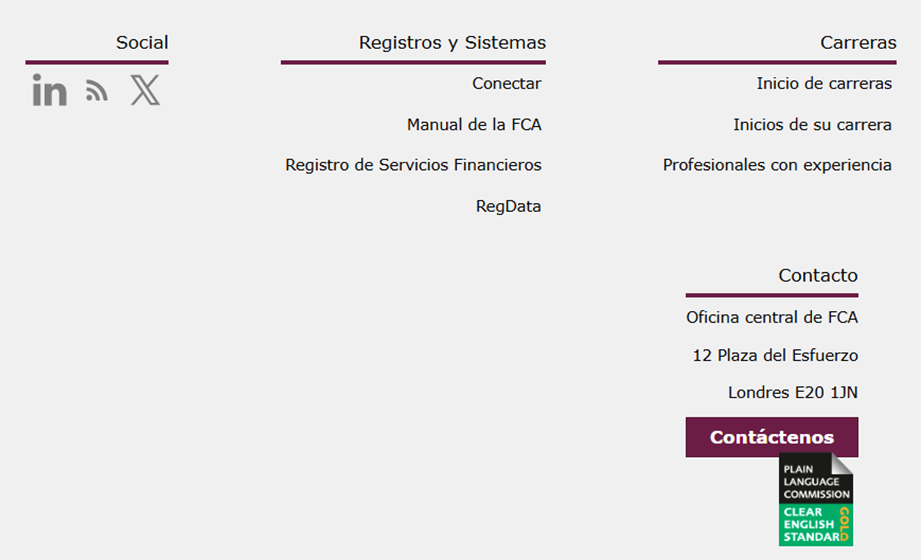Click Inicios de su carrera

(x=812, y=125)
